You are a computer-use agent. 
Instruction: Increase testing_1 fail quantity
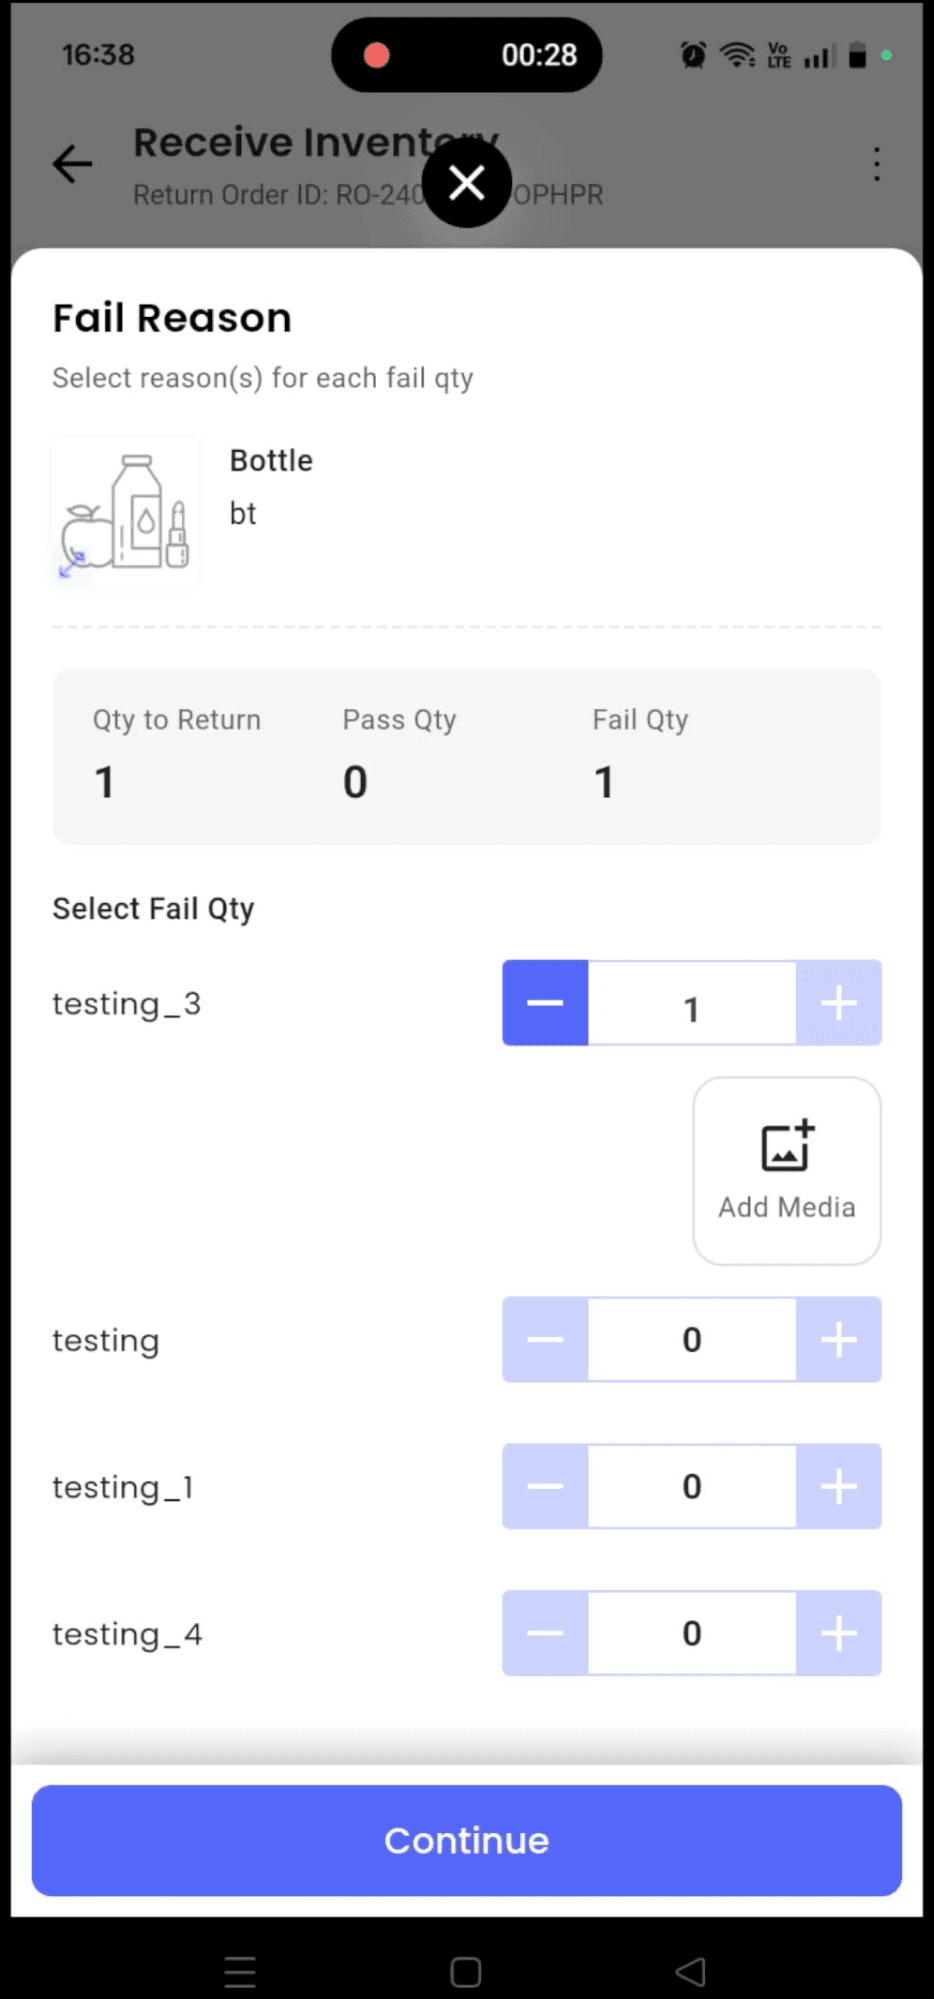(839, 1486)
